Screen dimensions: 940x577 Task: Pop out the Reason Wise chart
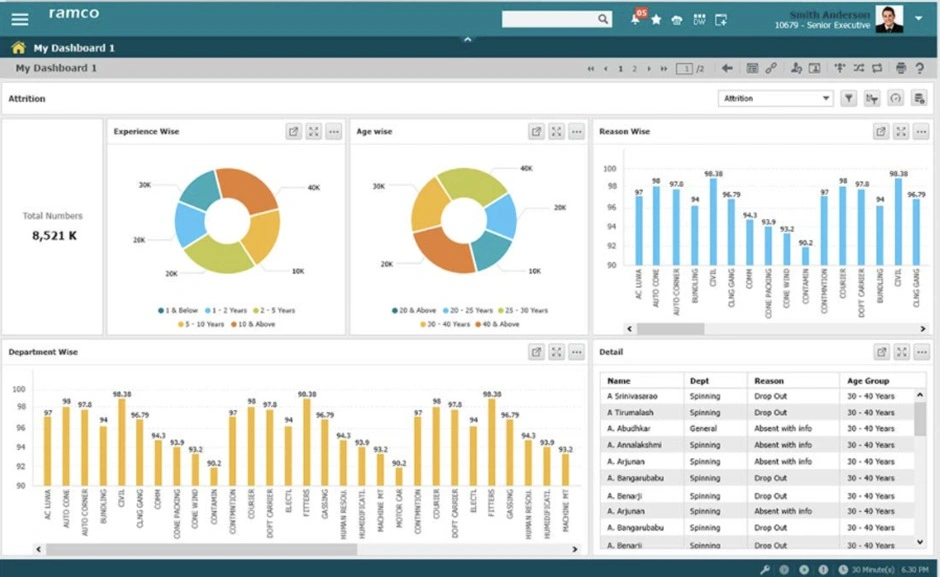click(881, 131)
